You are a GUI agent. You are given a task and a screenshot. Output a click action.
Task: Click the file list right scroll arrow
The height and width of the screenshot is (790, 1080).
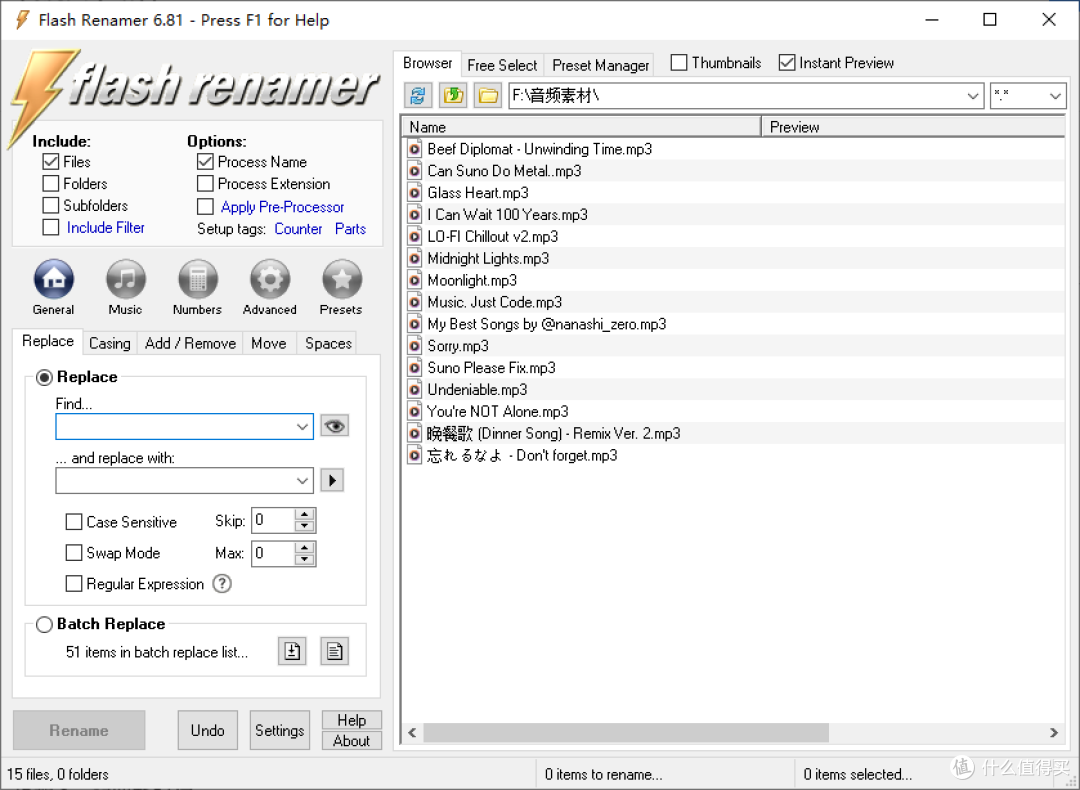1054,733
